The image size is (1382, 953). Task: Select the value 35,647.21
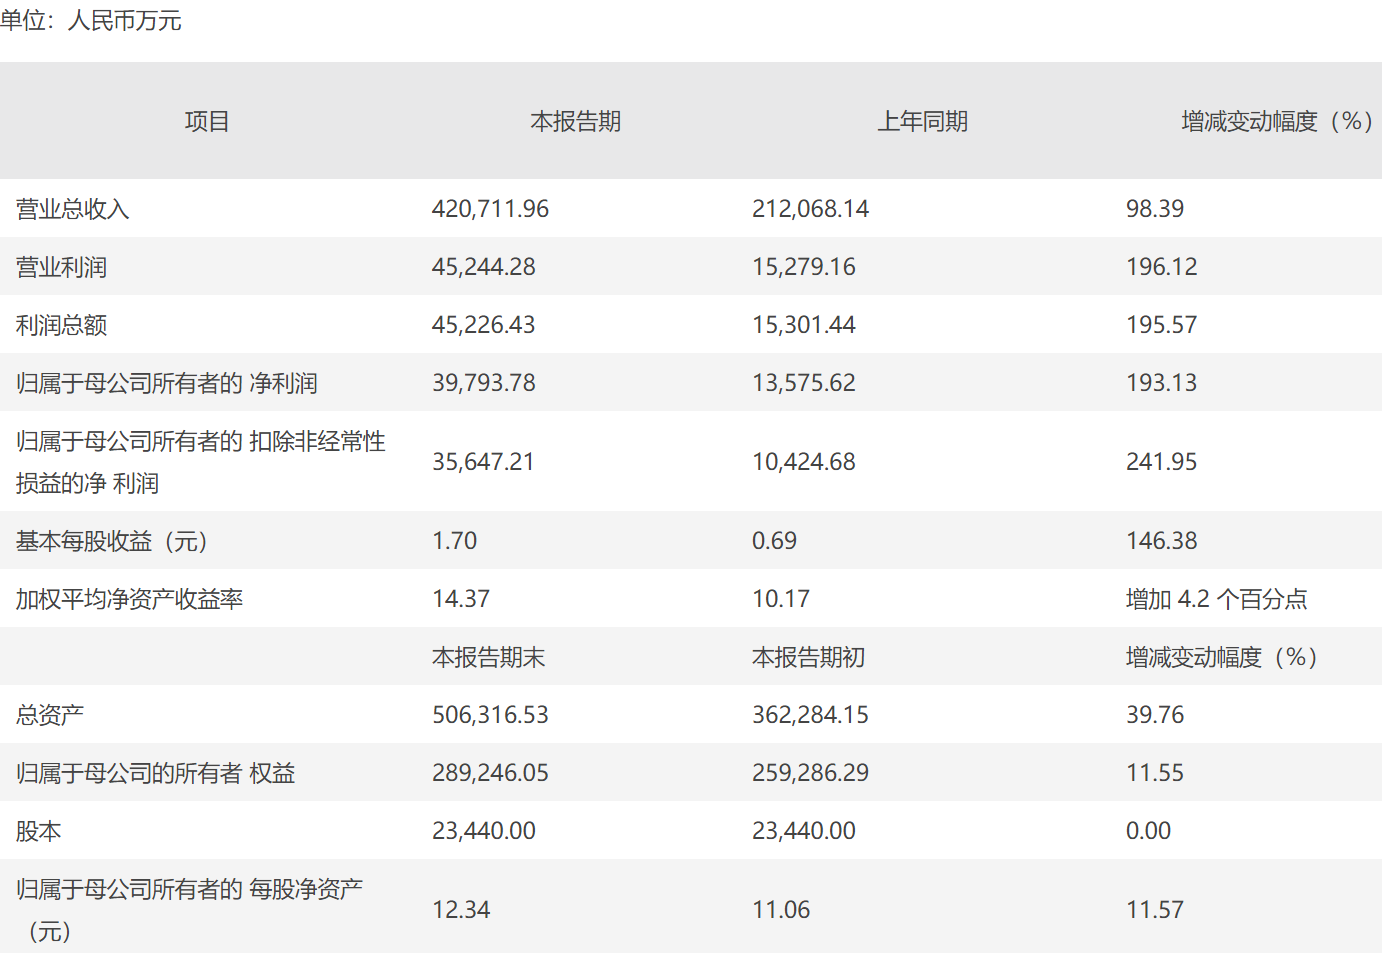click(483, 462)
